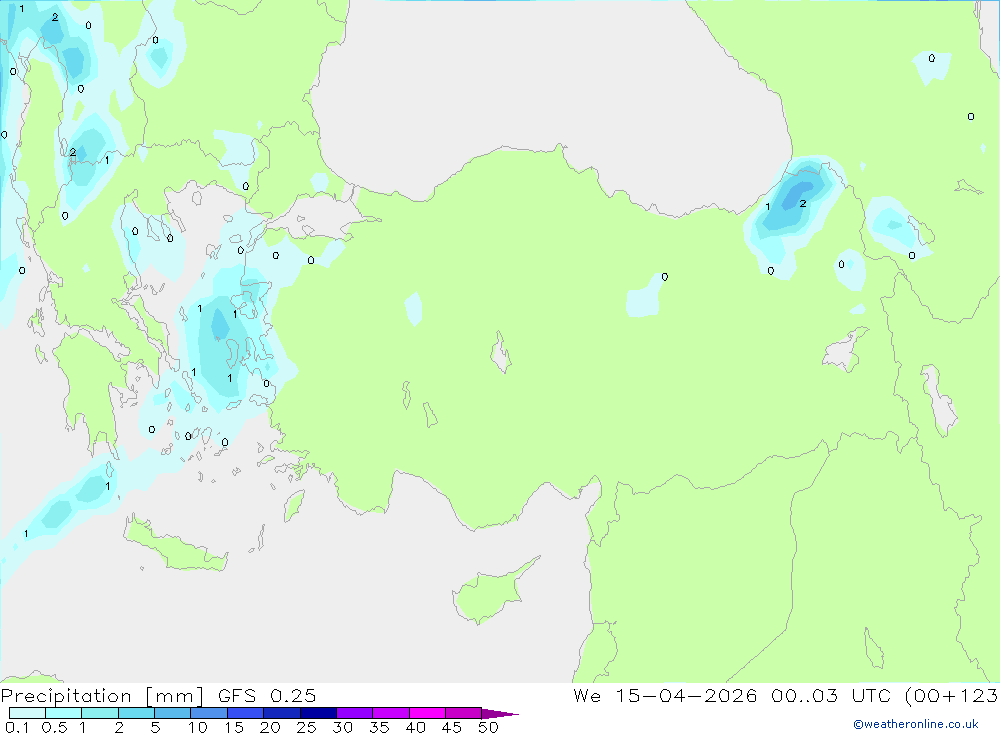Click the "GFS 0.25" model label
This screenshot has height=733, width=1000.
pyautogui.click(x=267, y=696)
